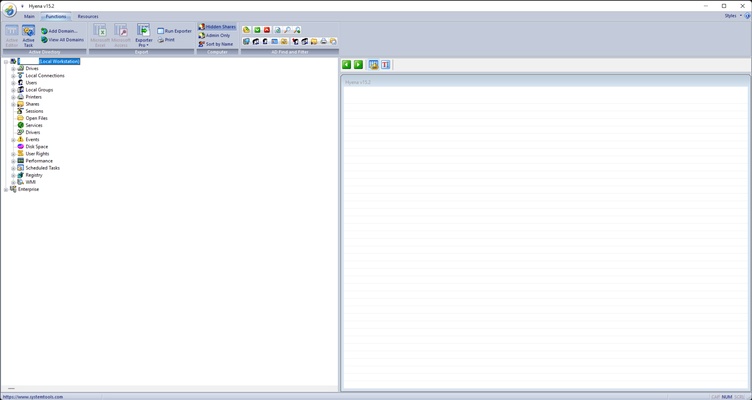Select Drivers in the tree
The width and height of the screenshot is (752, 400).
[33, 132]
